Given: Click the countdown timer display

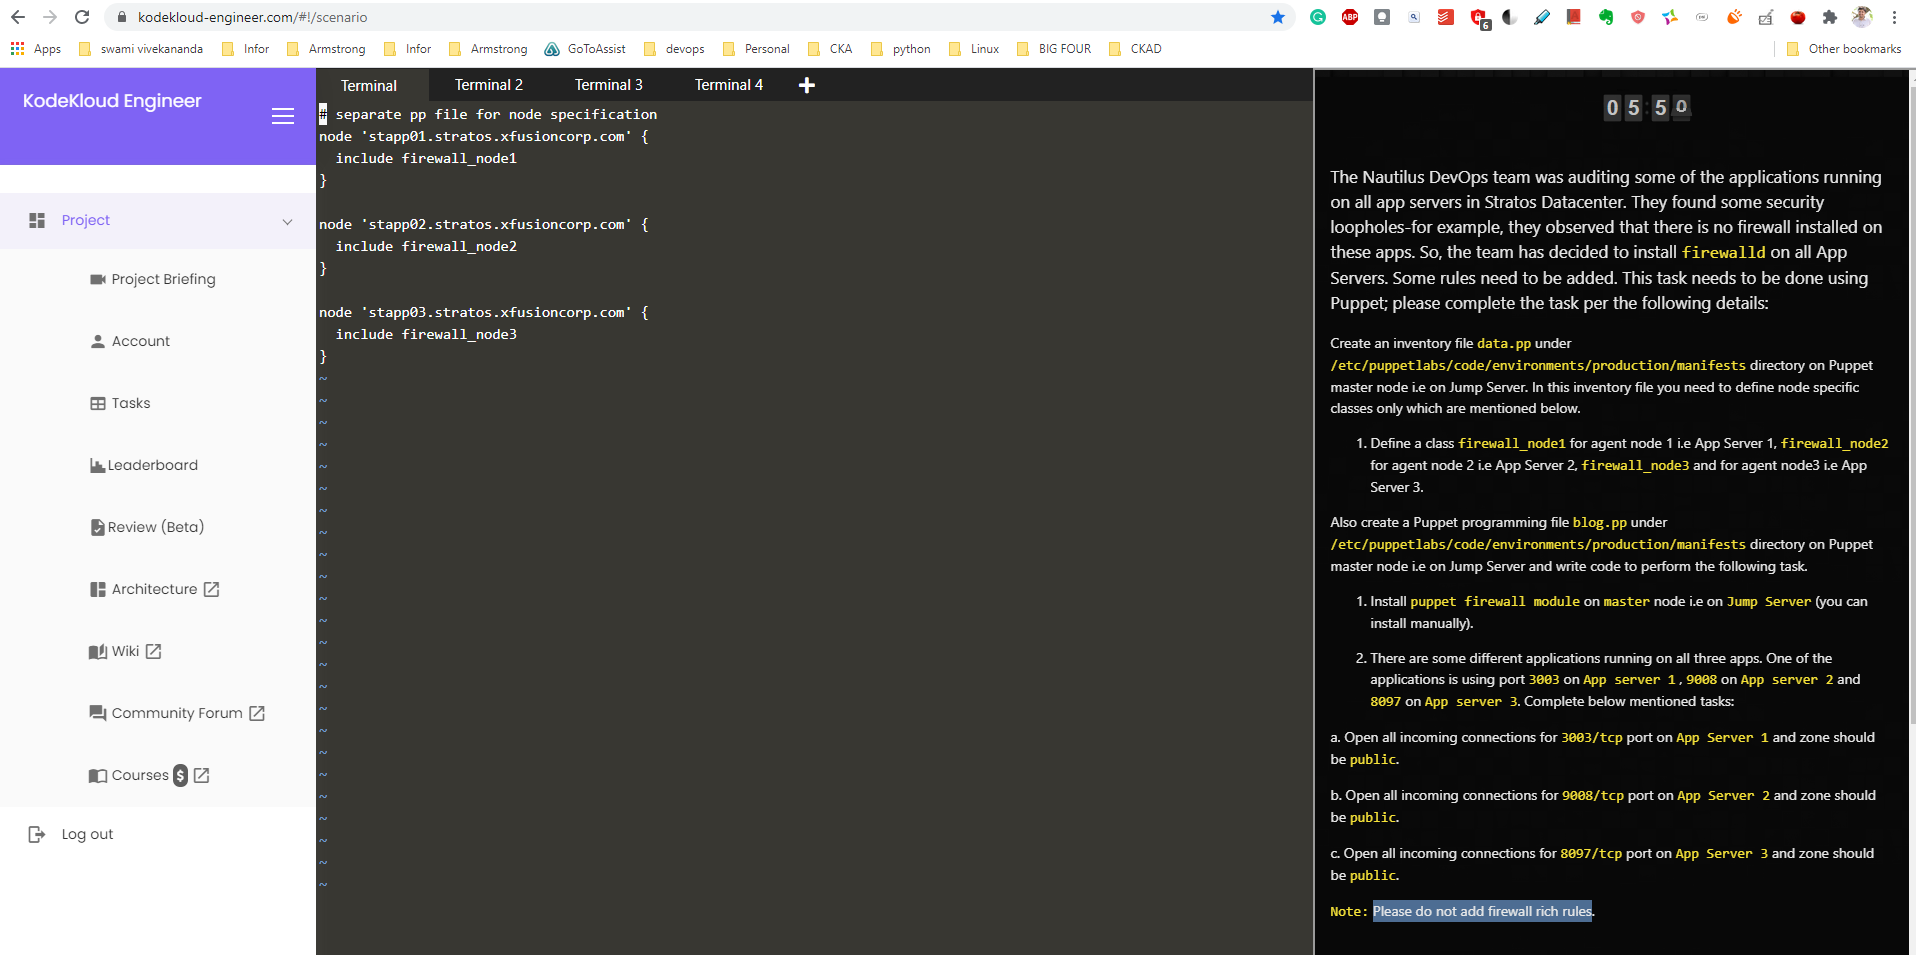Looking at the screenshot, I should pos(1646,107).
